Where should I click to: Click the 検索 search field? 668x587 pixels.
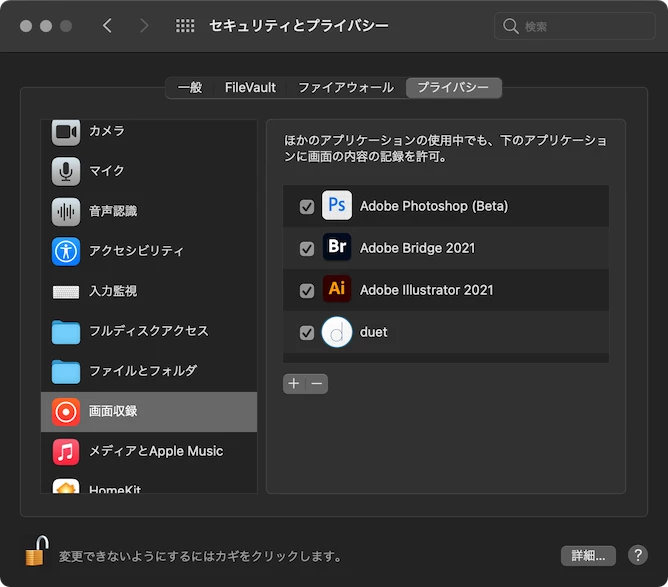click(574, 26)
